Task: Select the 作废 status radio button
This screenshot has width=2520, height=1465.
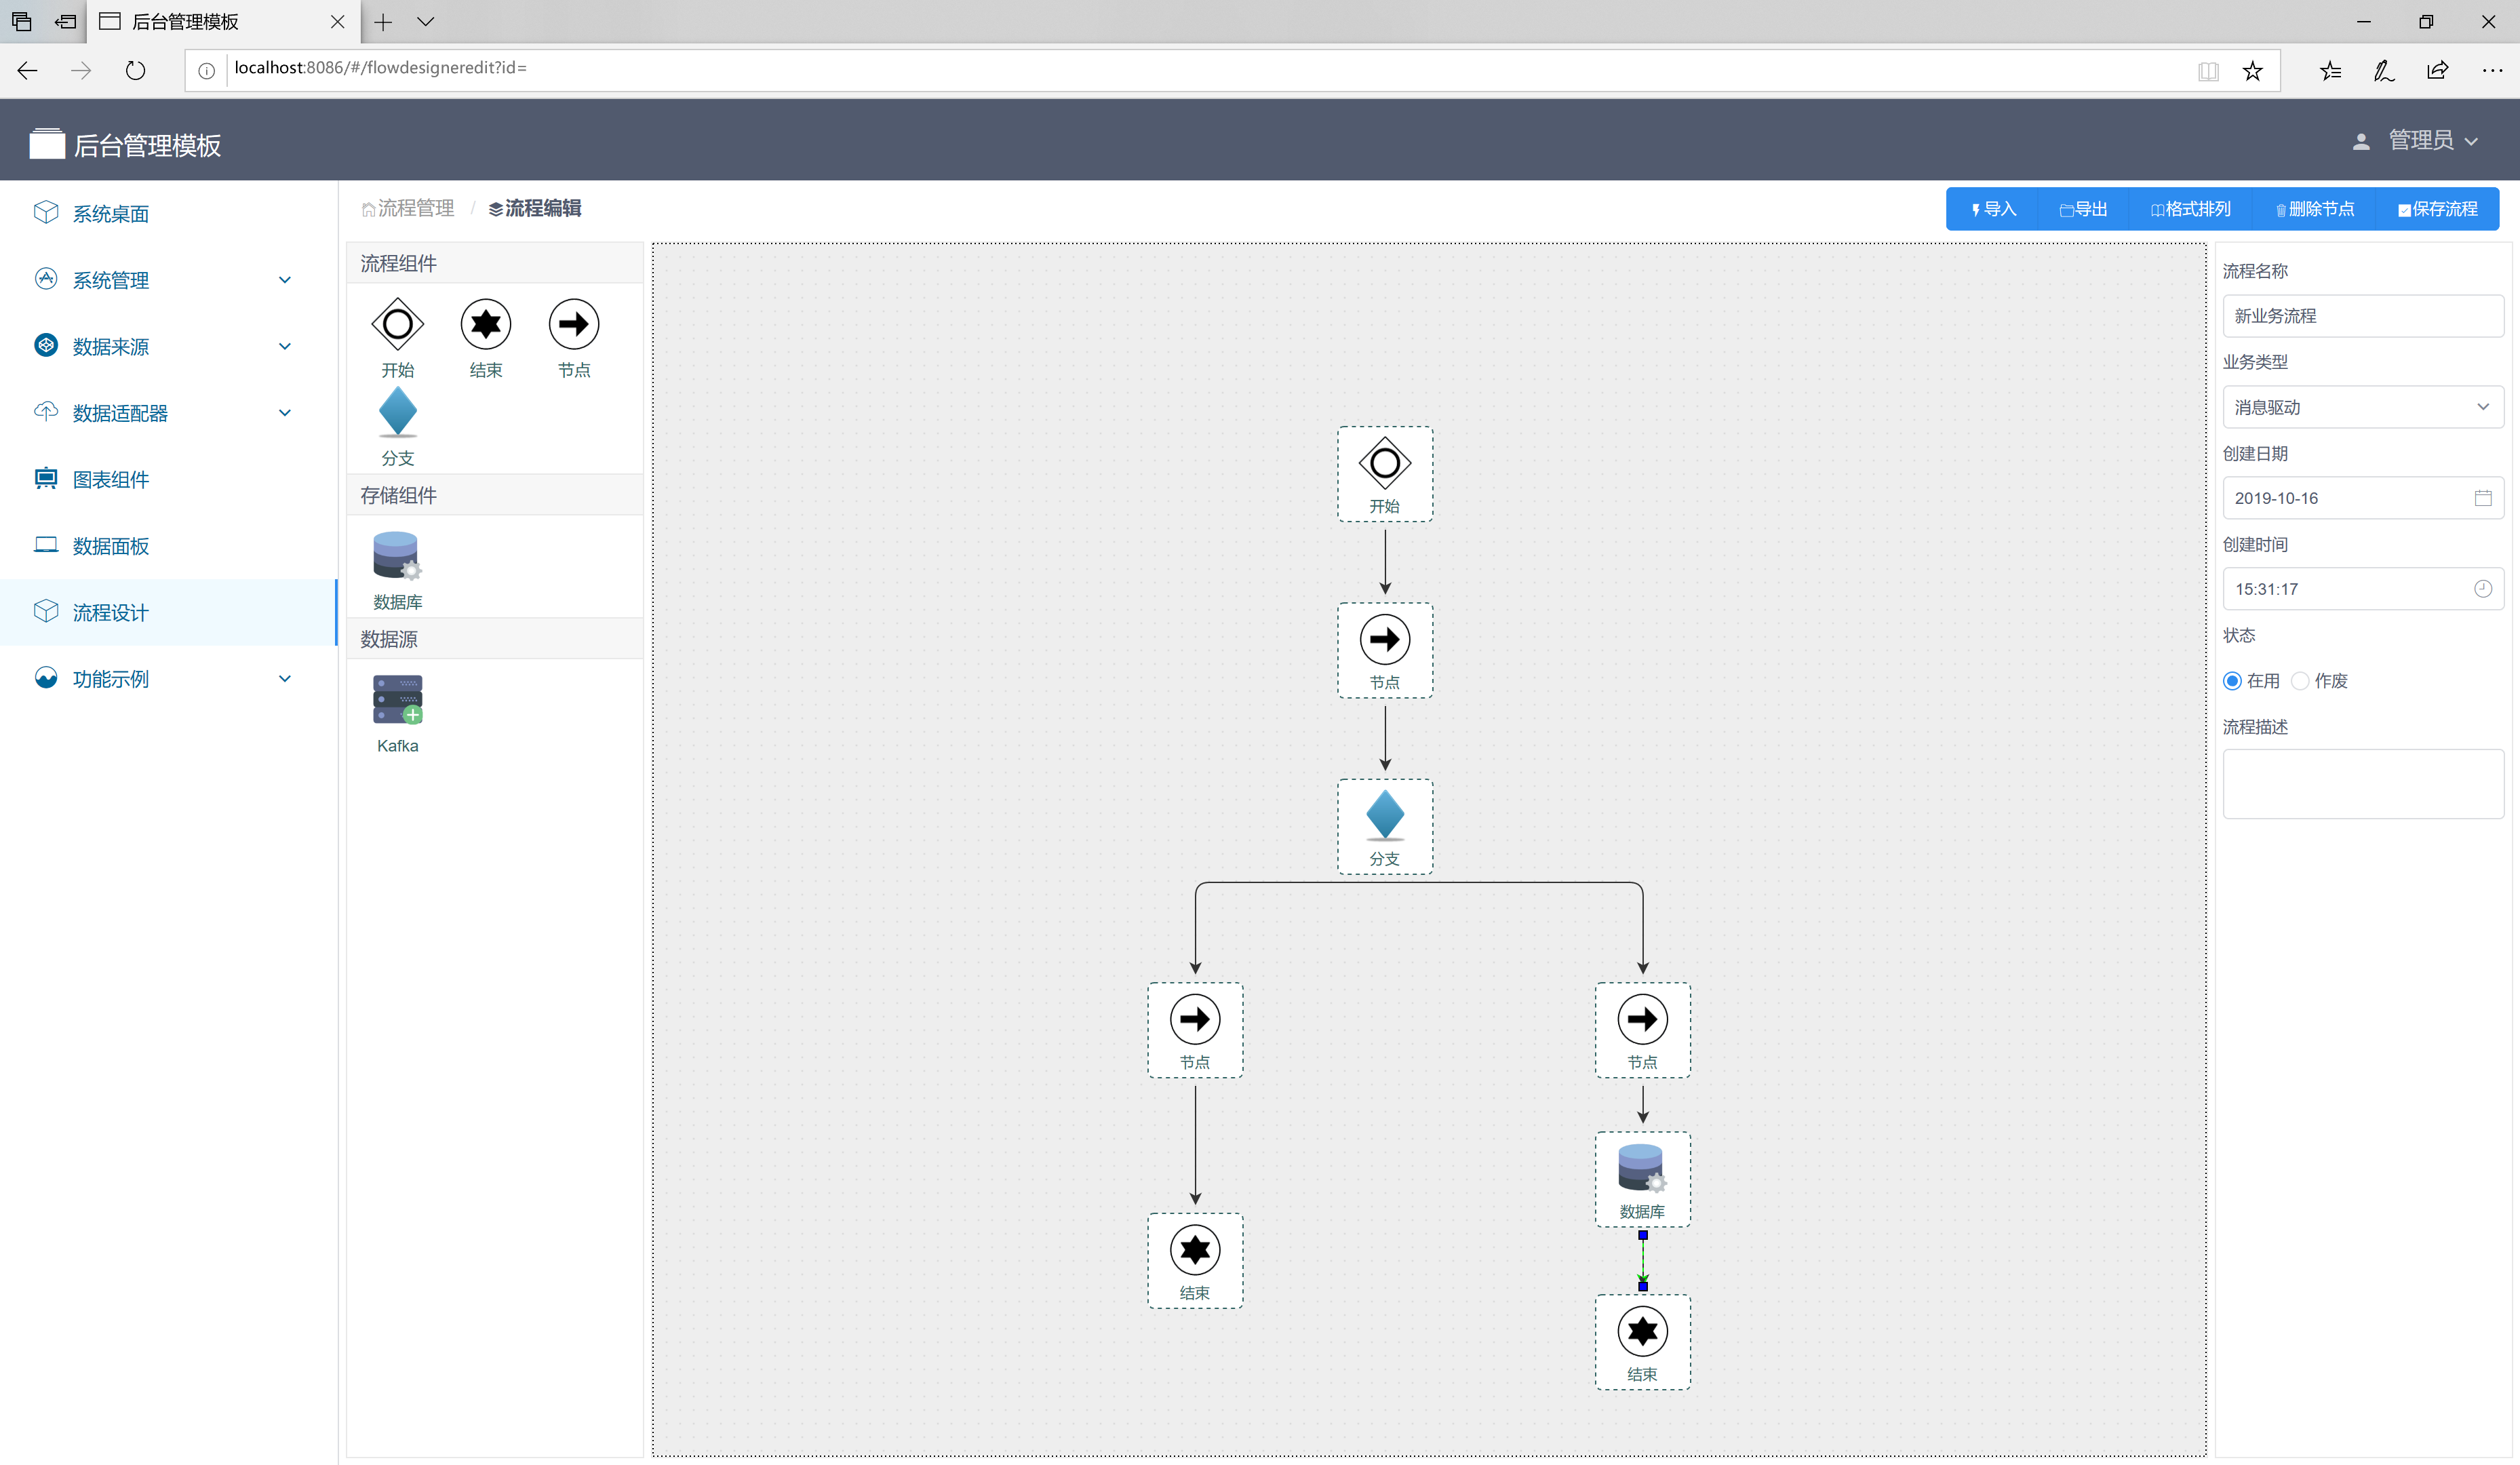Action: (2300, 681)
